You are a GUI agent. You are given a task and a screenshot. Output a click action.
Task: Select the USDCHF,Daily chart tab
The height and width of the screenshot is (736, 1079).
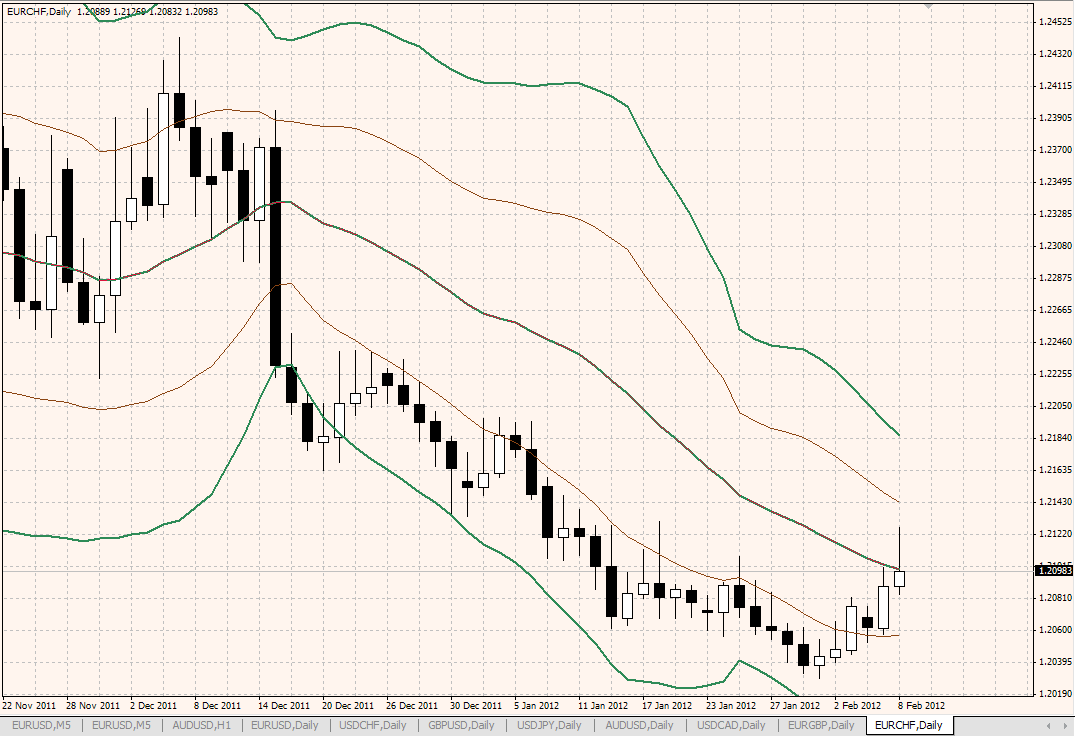pyautogui.click(x=373, y=725)
